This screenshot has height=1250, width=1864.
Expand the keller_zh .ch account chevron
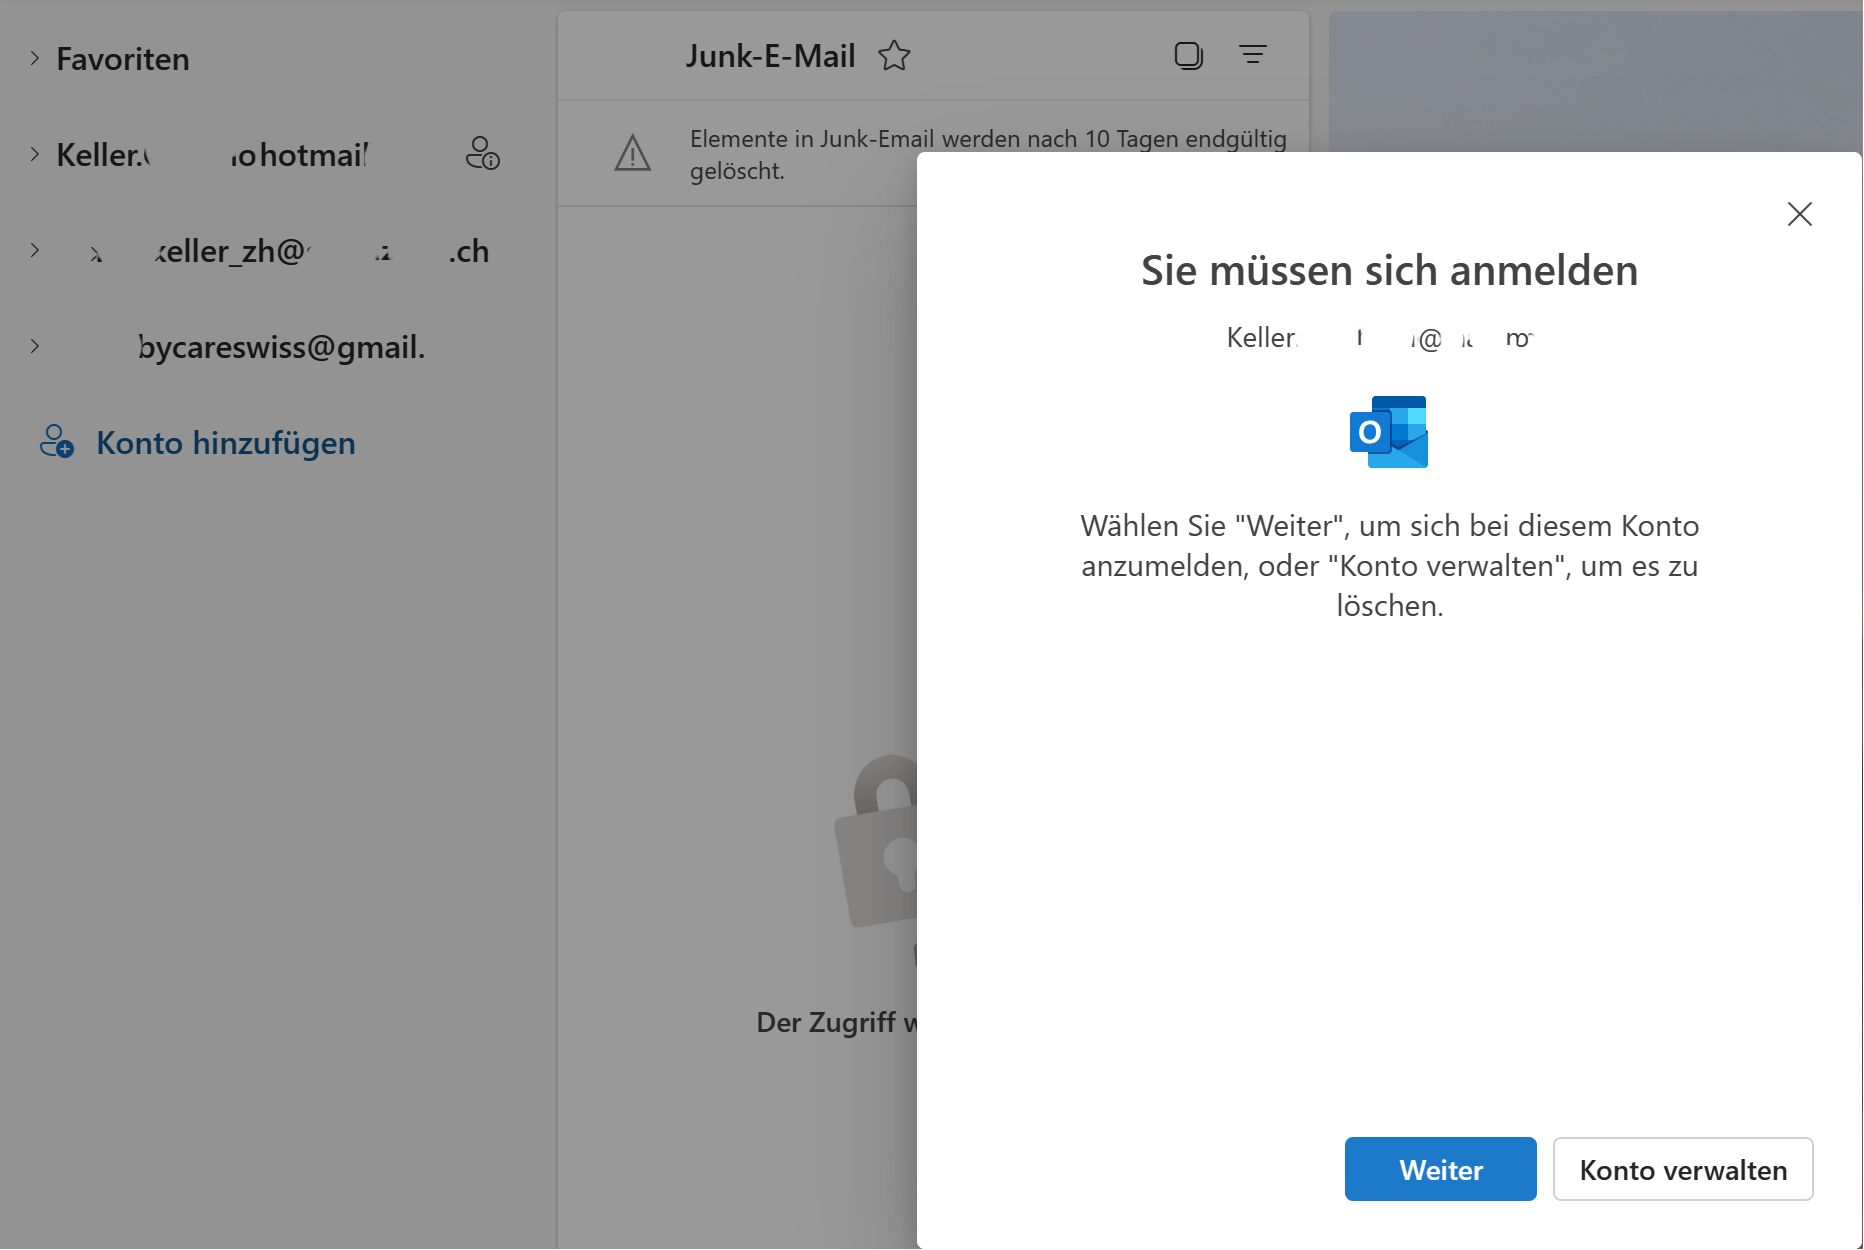(35, 250)
